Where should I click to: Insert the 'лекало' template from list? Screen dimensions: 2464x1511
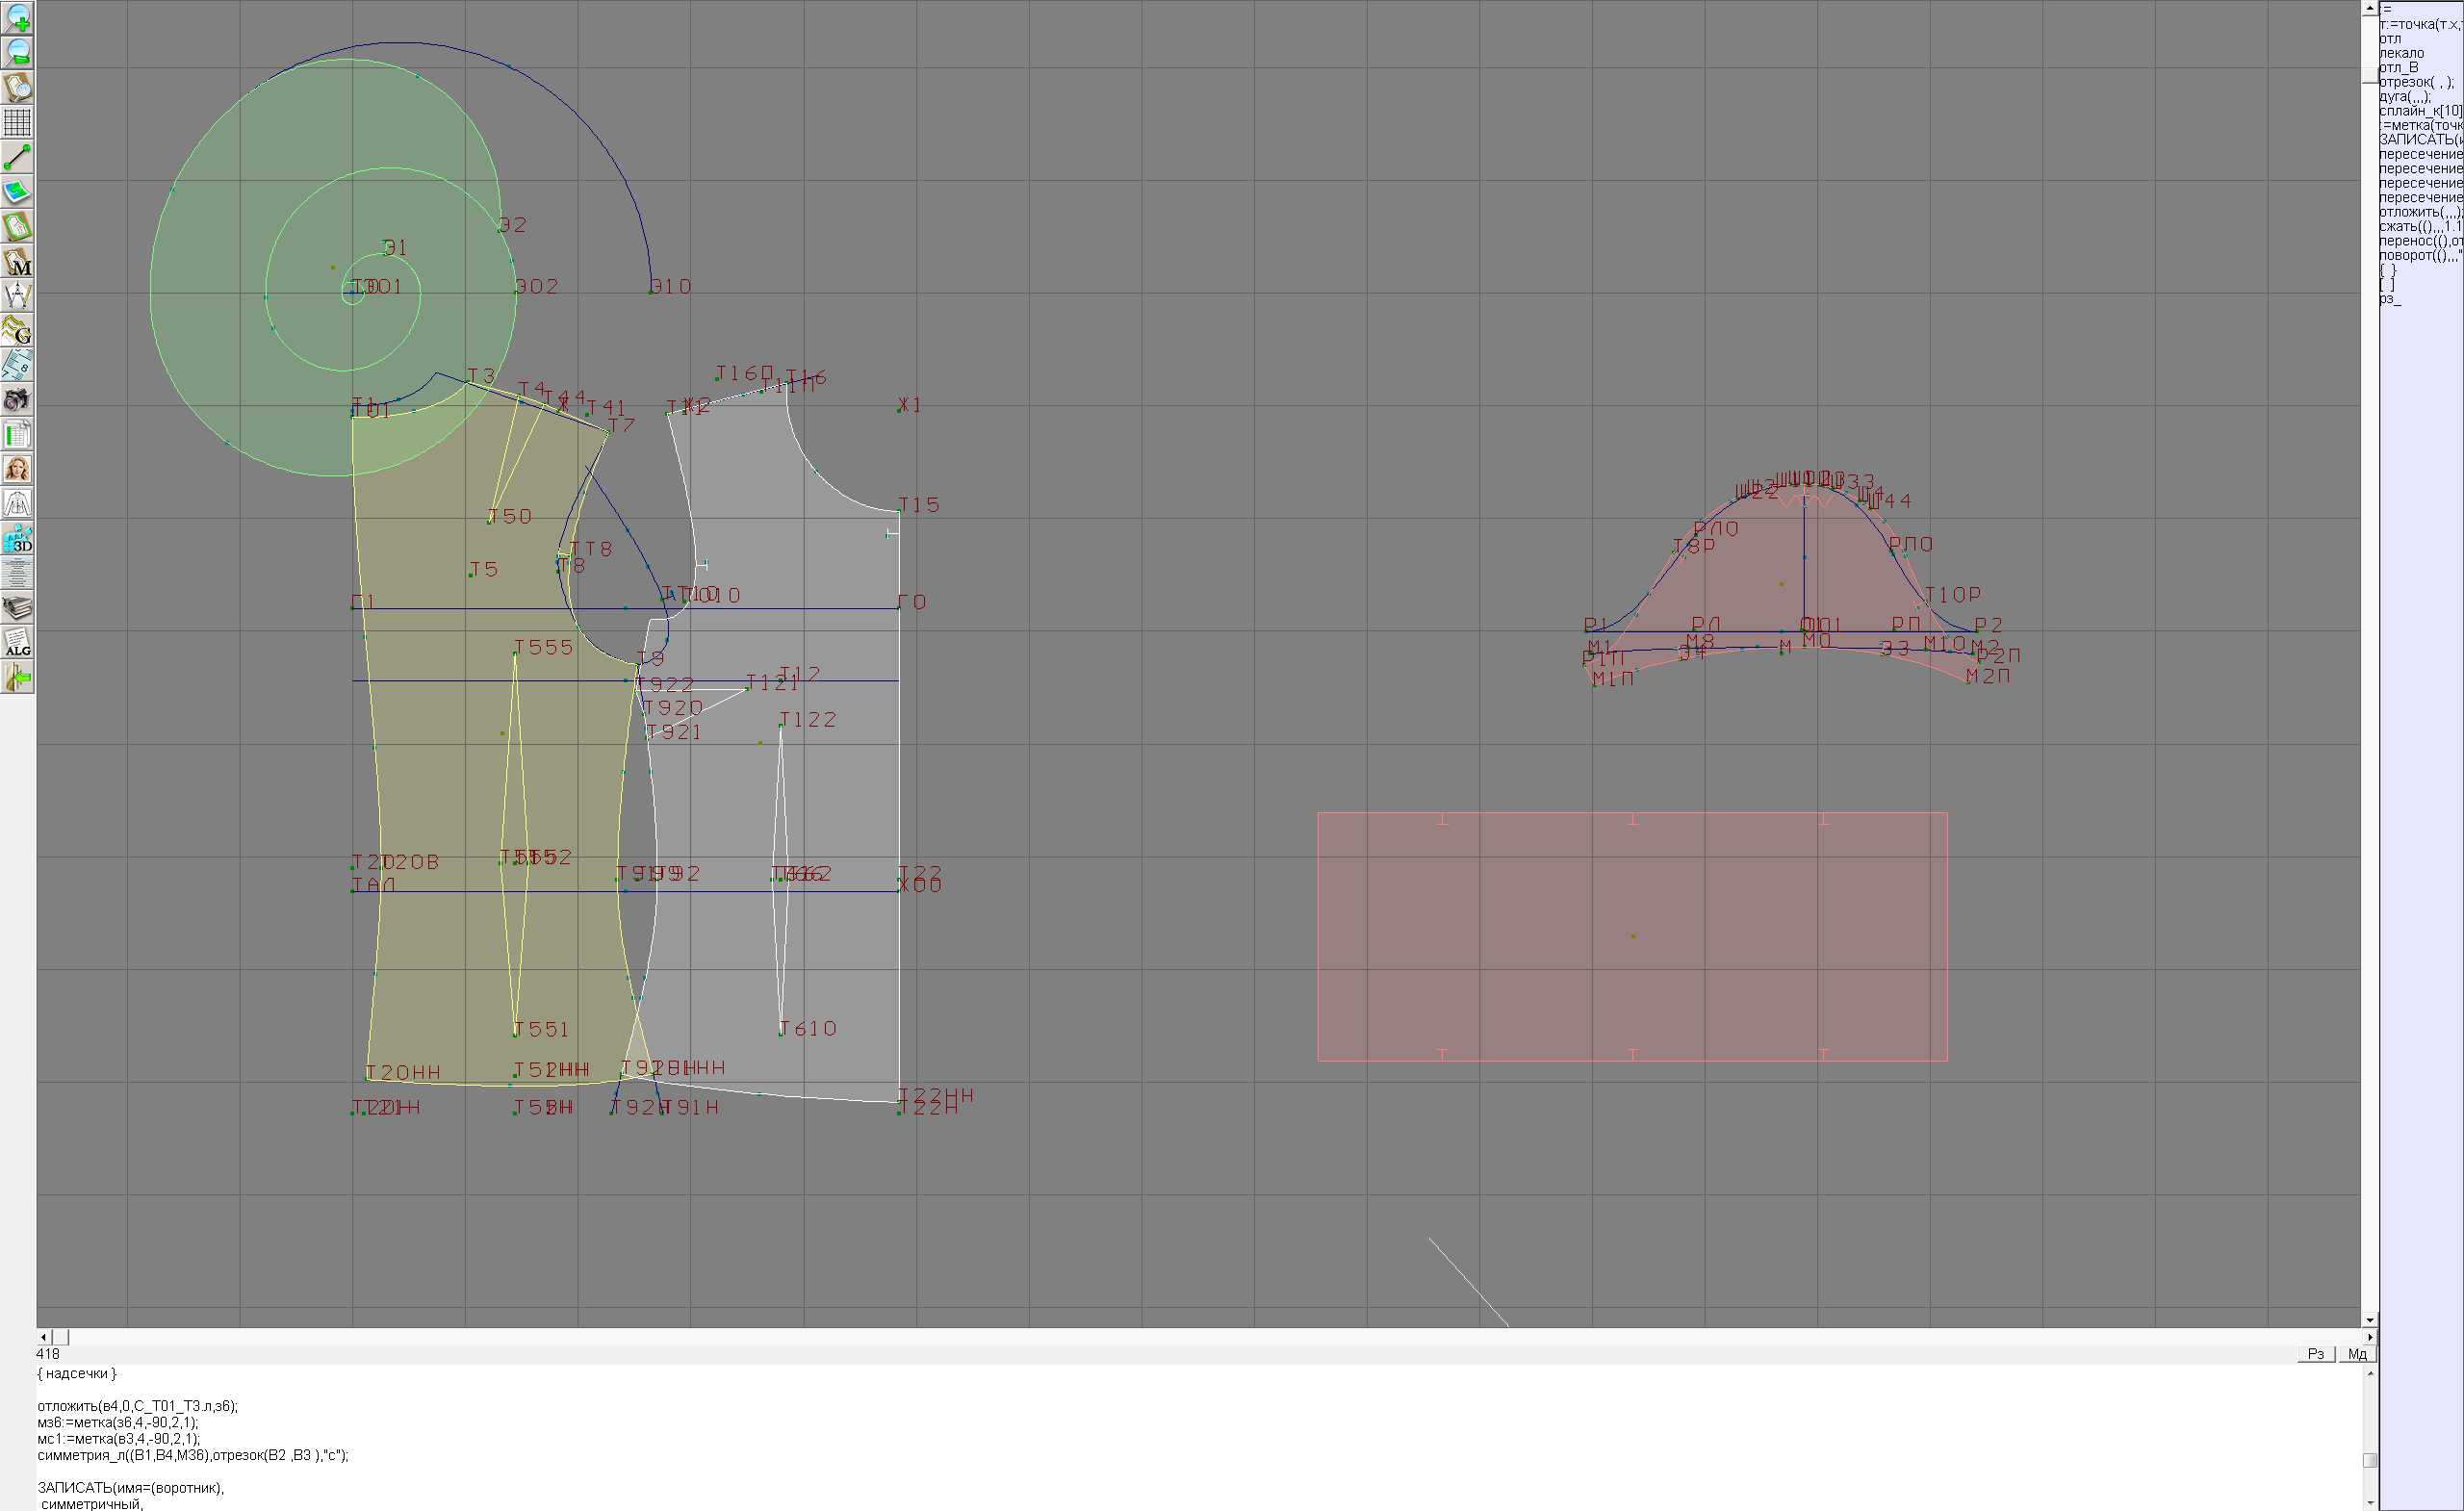click(2401, 53)
